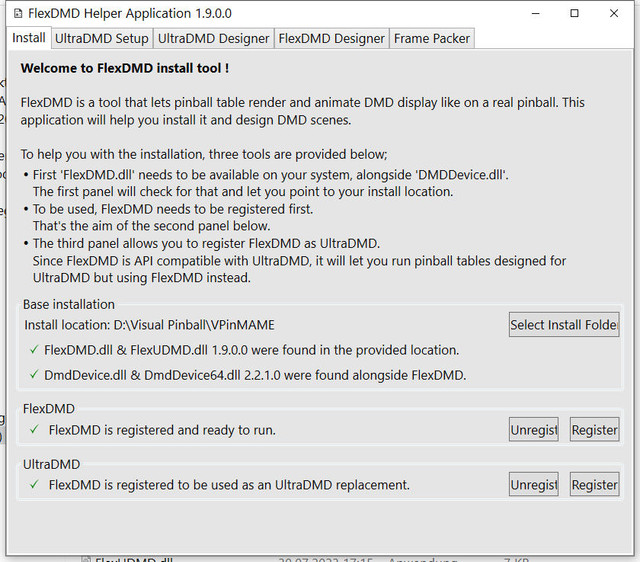The width and height of the screenshot is (640, 562).
Task: Click 'FlexDMD Helper Application 1.9.0.0' window title
Action: [x=130, y=13]
